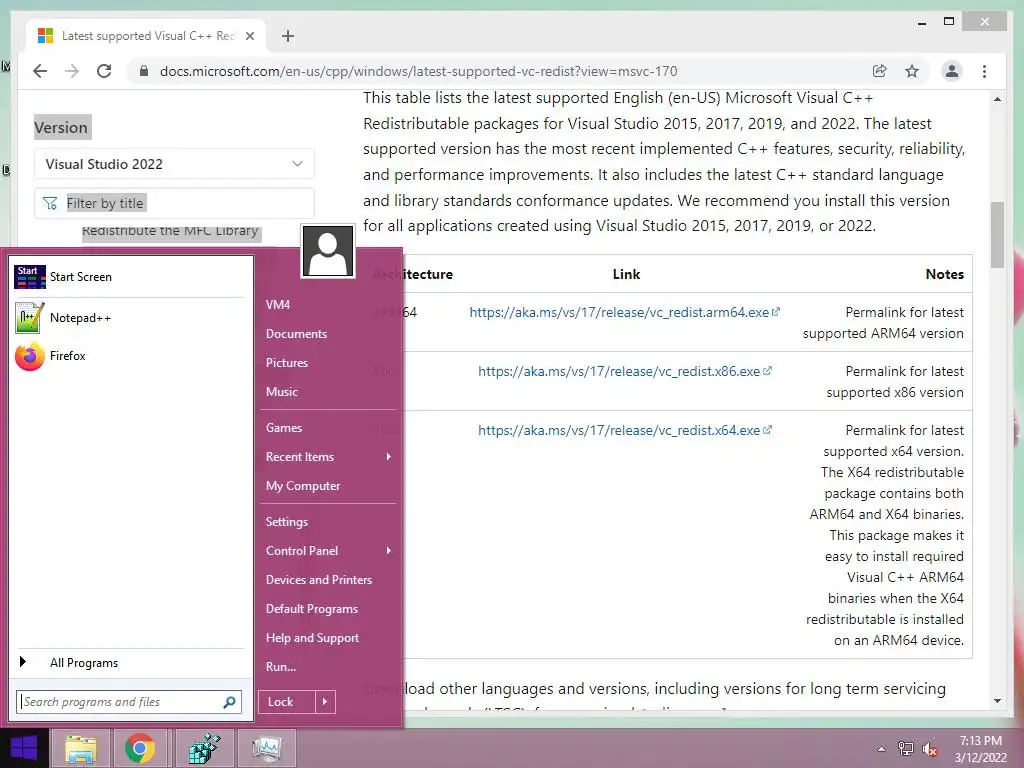Open Music from start menu

[281, 392]
